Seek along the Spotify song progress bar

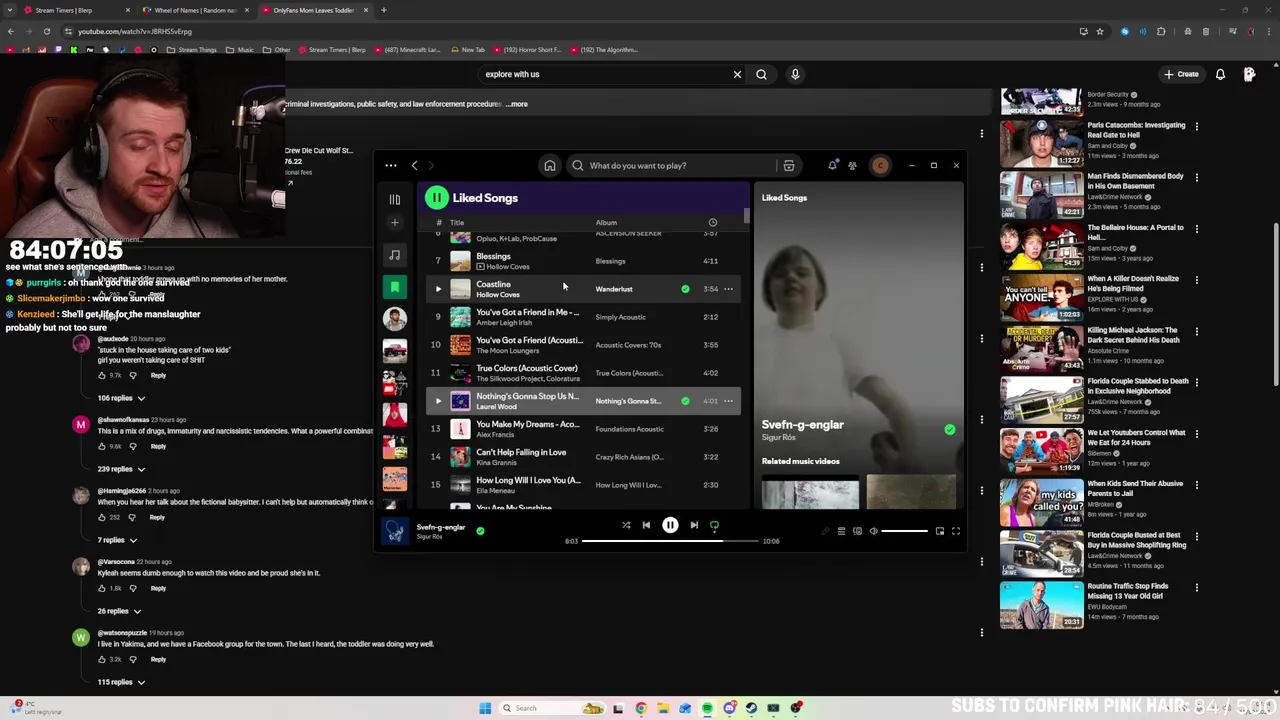tap(670, 541)
